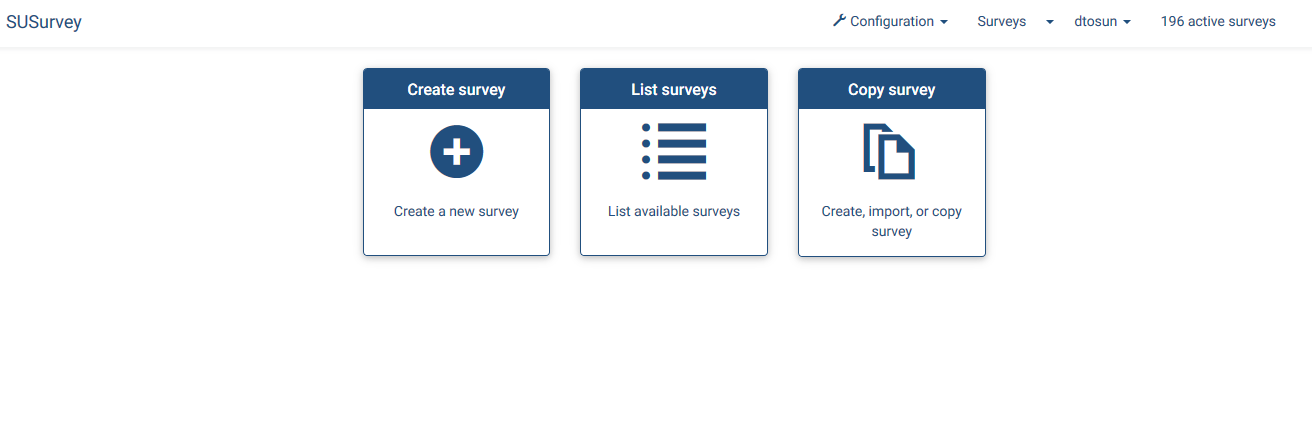The image size is (1312, 437).
Task: Expand the Configuration dropdown caret
Action: coord(944,22)
